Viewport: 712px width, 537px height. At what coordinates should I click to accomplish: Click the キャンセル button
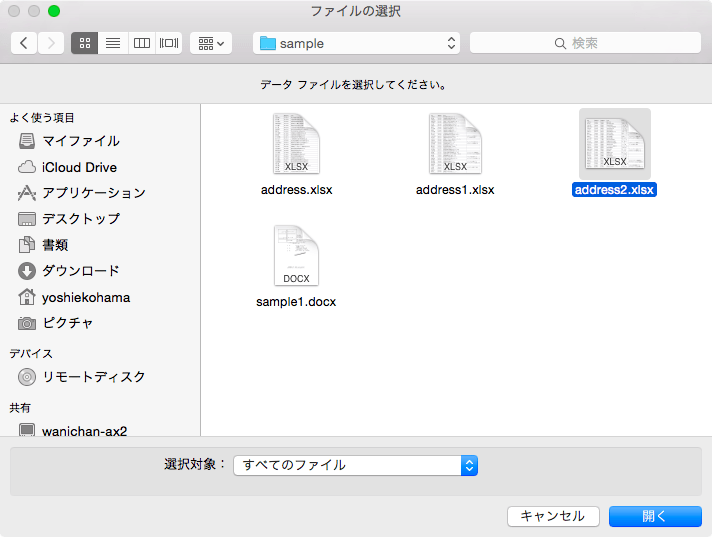[x=553, y=516]
